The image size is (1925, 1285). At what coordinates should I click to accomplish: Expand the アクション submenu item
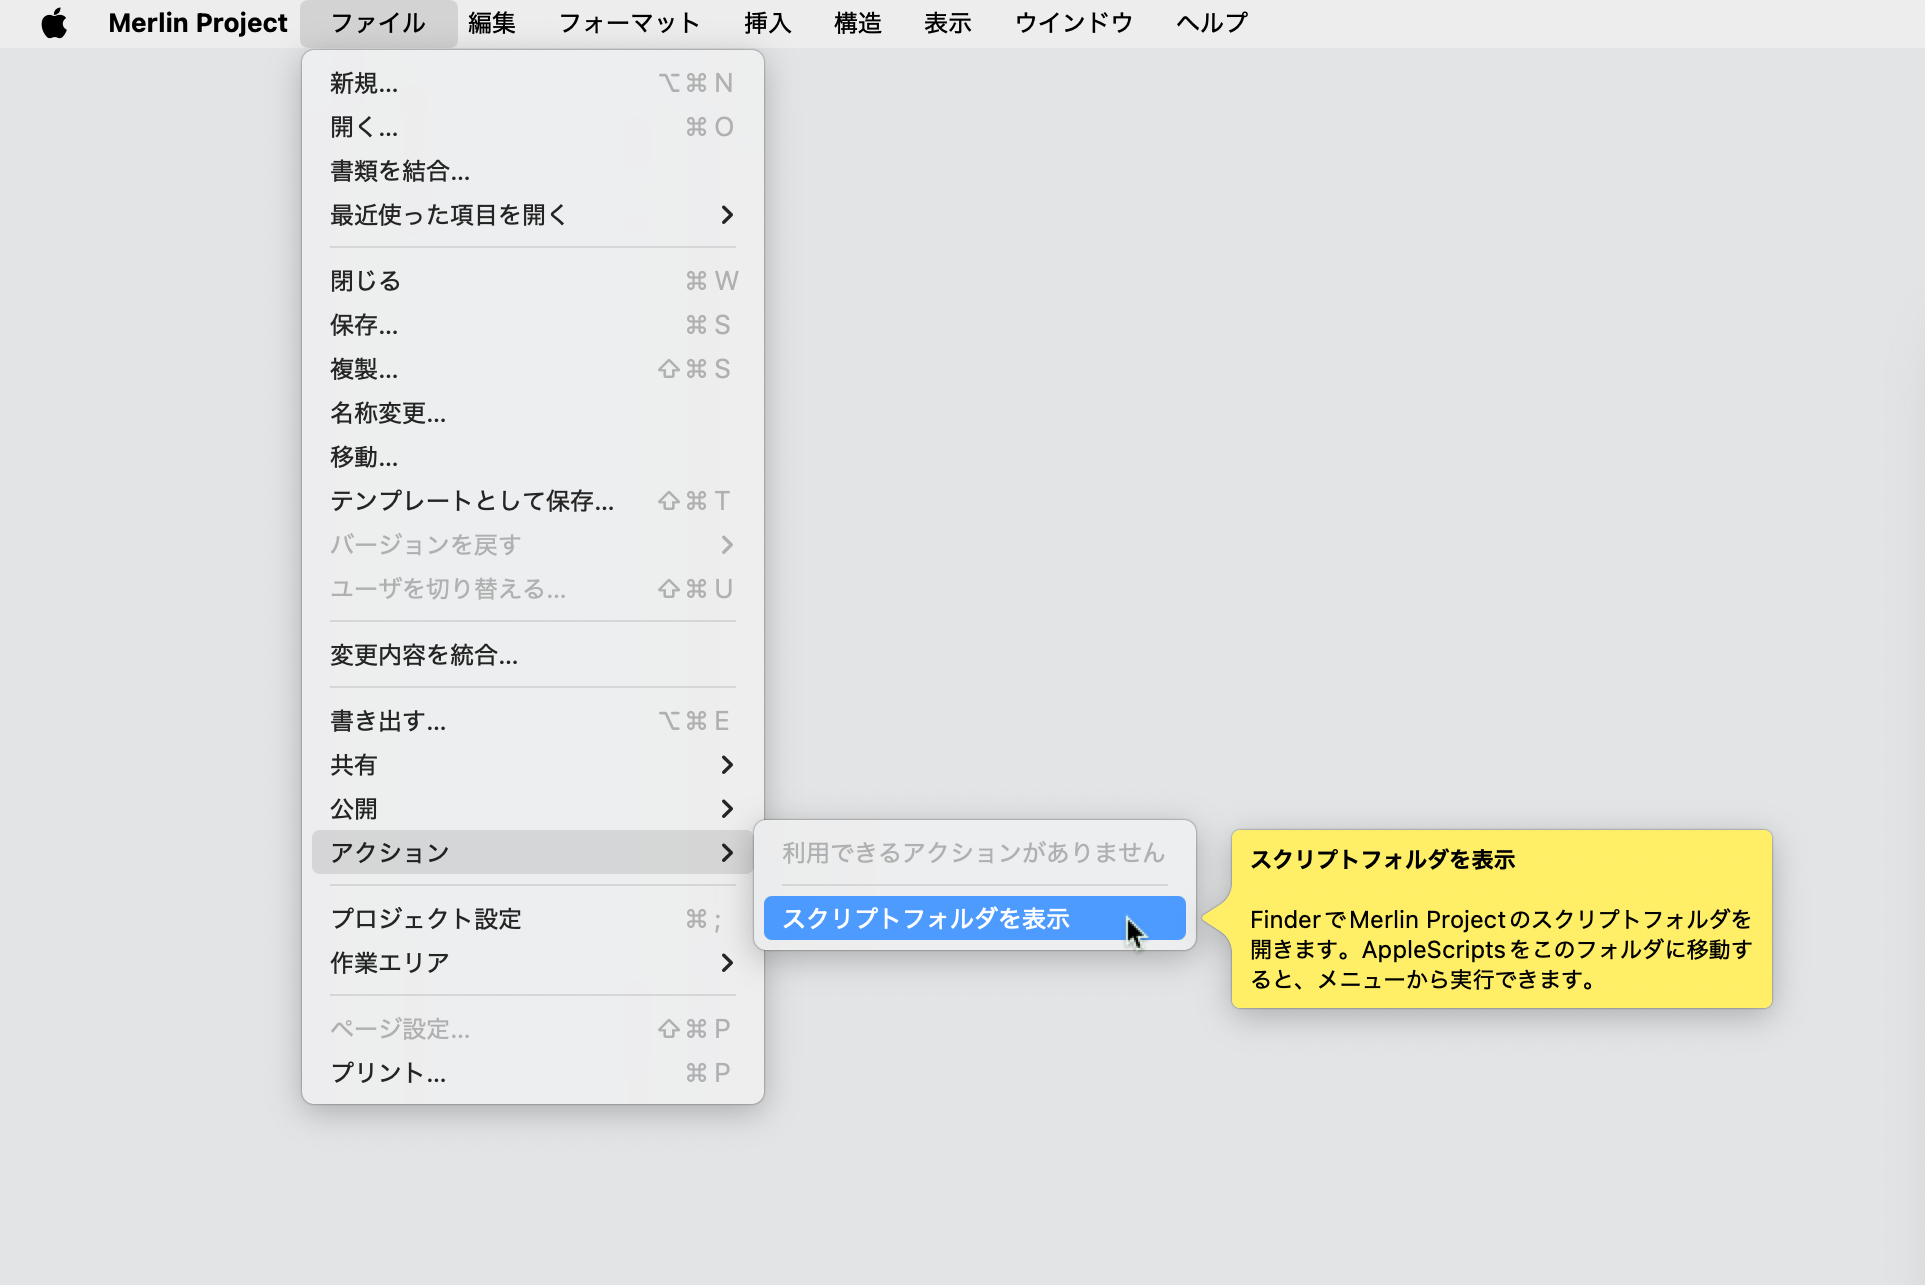533,853
